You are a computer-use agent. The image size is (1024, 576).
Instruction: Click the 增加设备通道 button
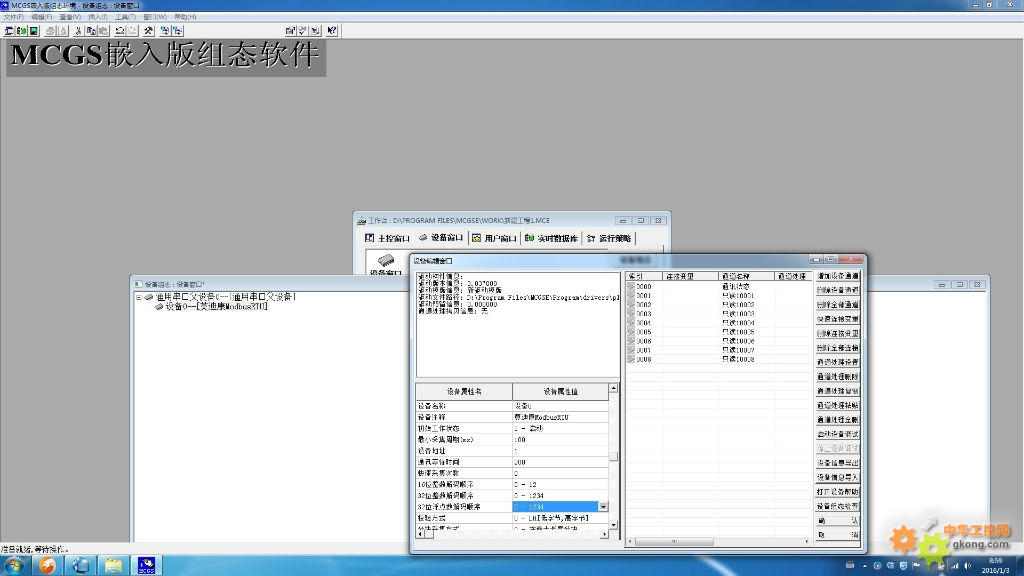[838, 276]
